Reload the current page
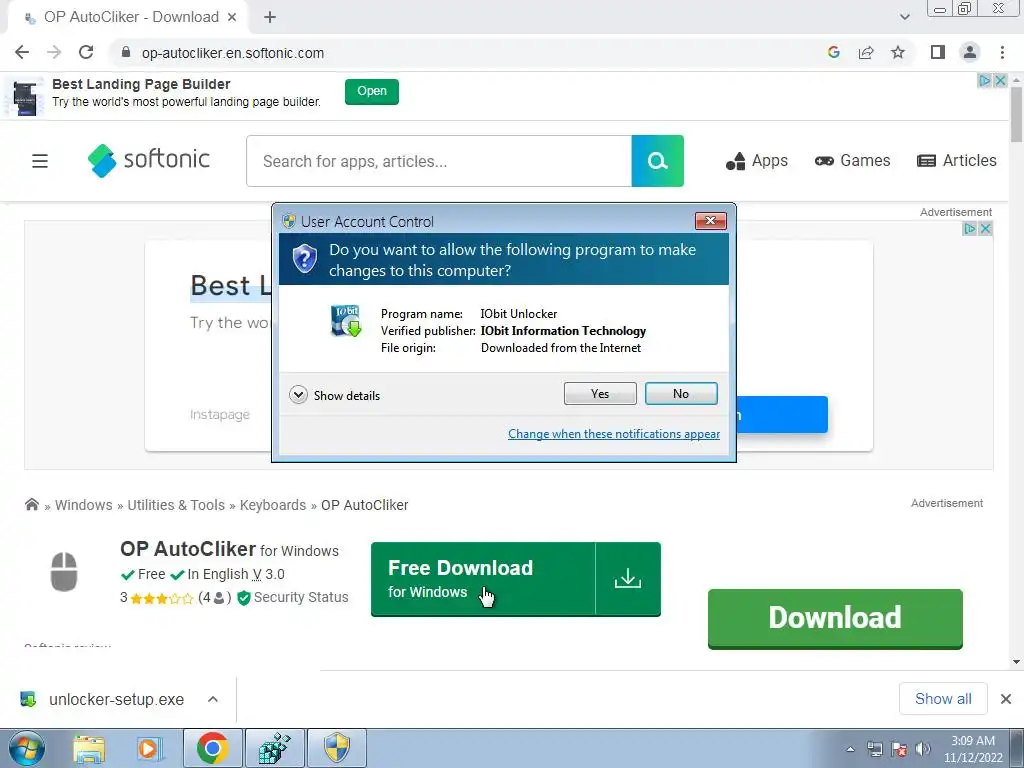 [x=86, y=52]
